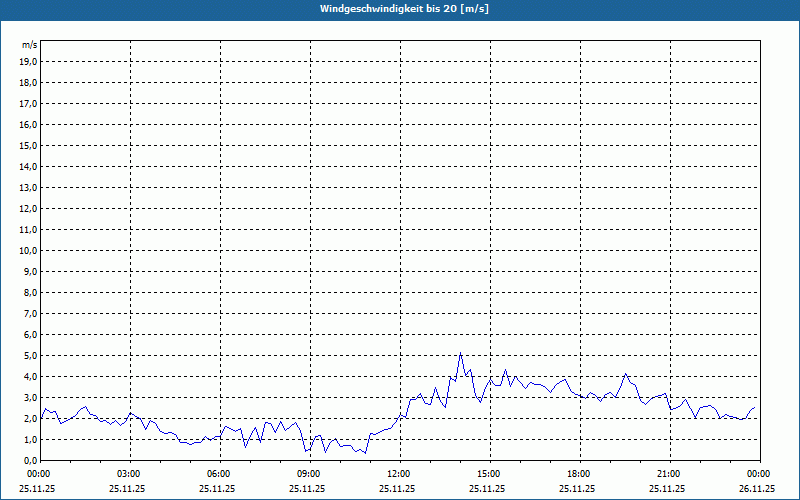Image resolution: width=800 pixels, height=500 pixels.
Task: Click the 26.11.25 date label
Action: tap(757, 489)
